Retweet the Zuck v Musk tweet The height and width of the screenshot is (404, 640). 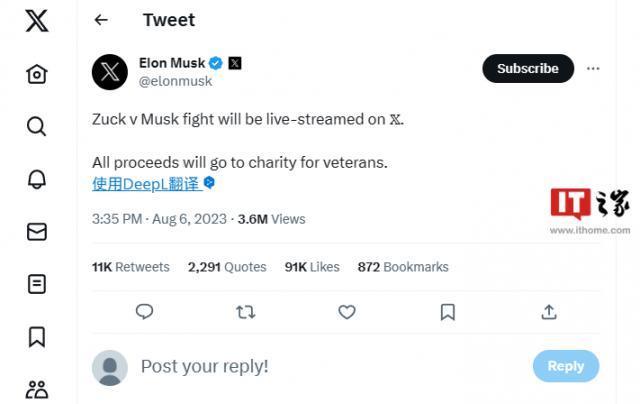coord(245,312)
